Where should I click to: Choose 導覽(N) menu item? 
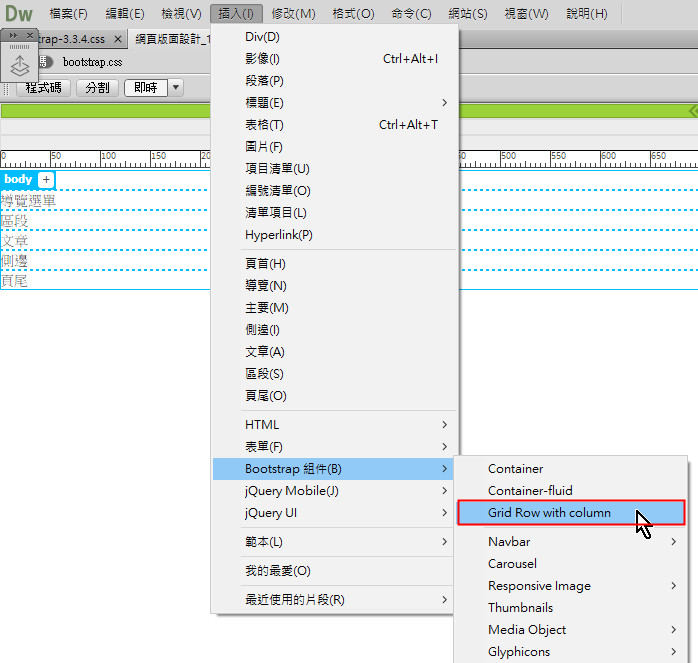(x=335, y=286)
